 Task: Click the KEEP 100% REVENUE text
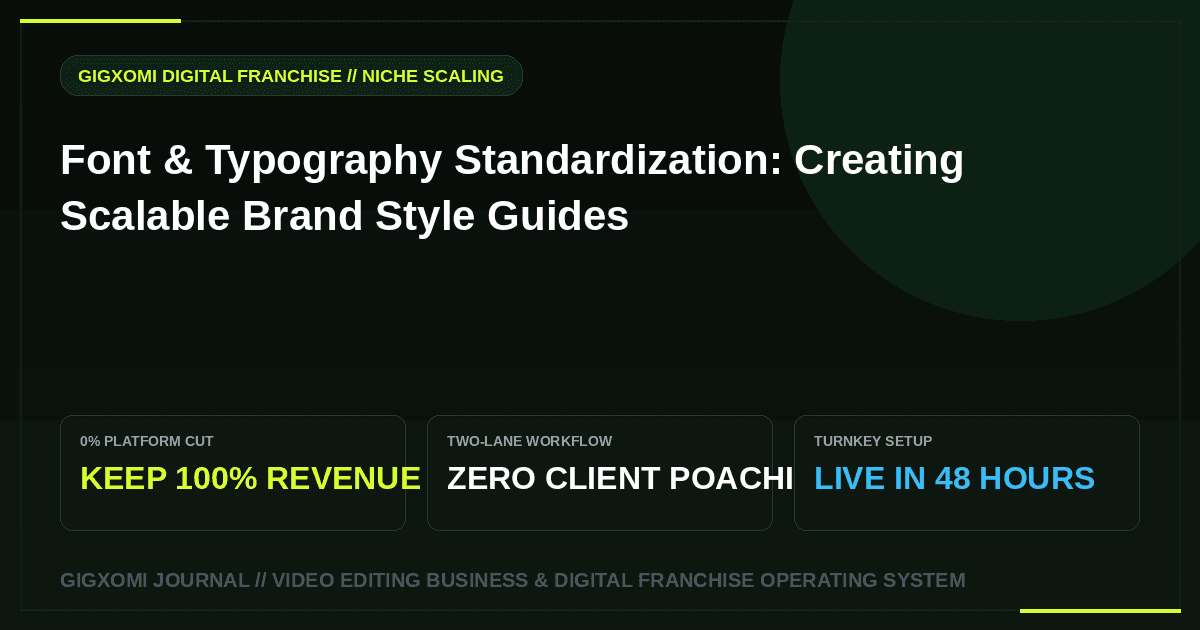click(250, 478)
